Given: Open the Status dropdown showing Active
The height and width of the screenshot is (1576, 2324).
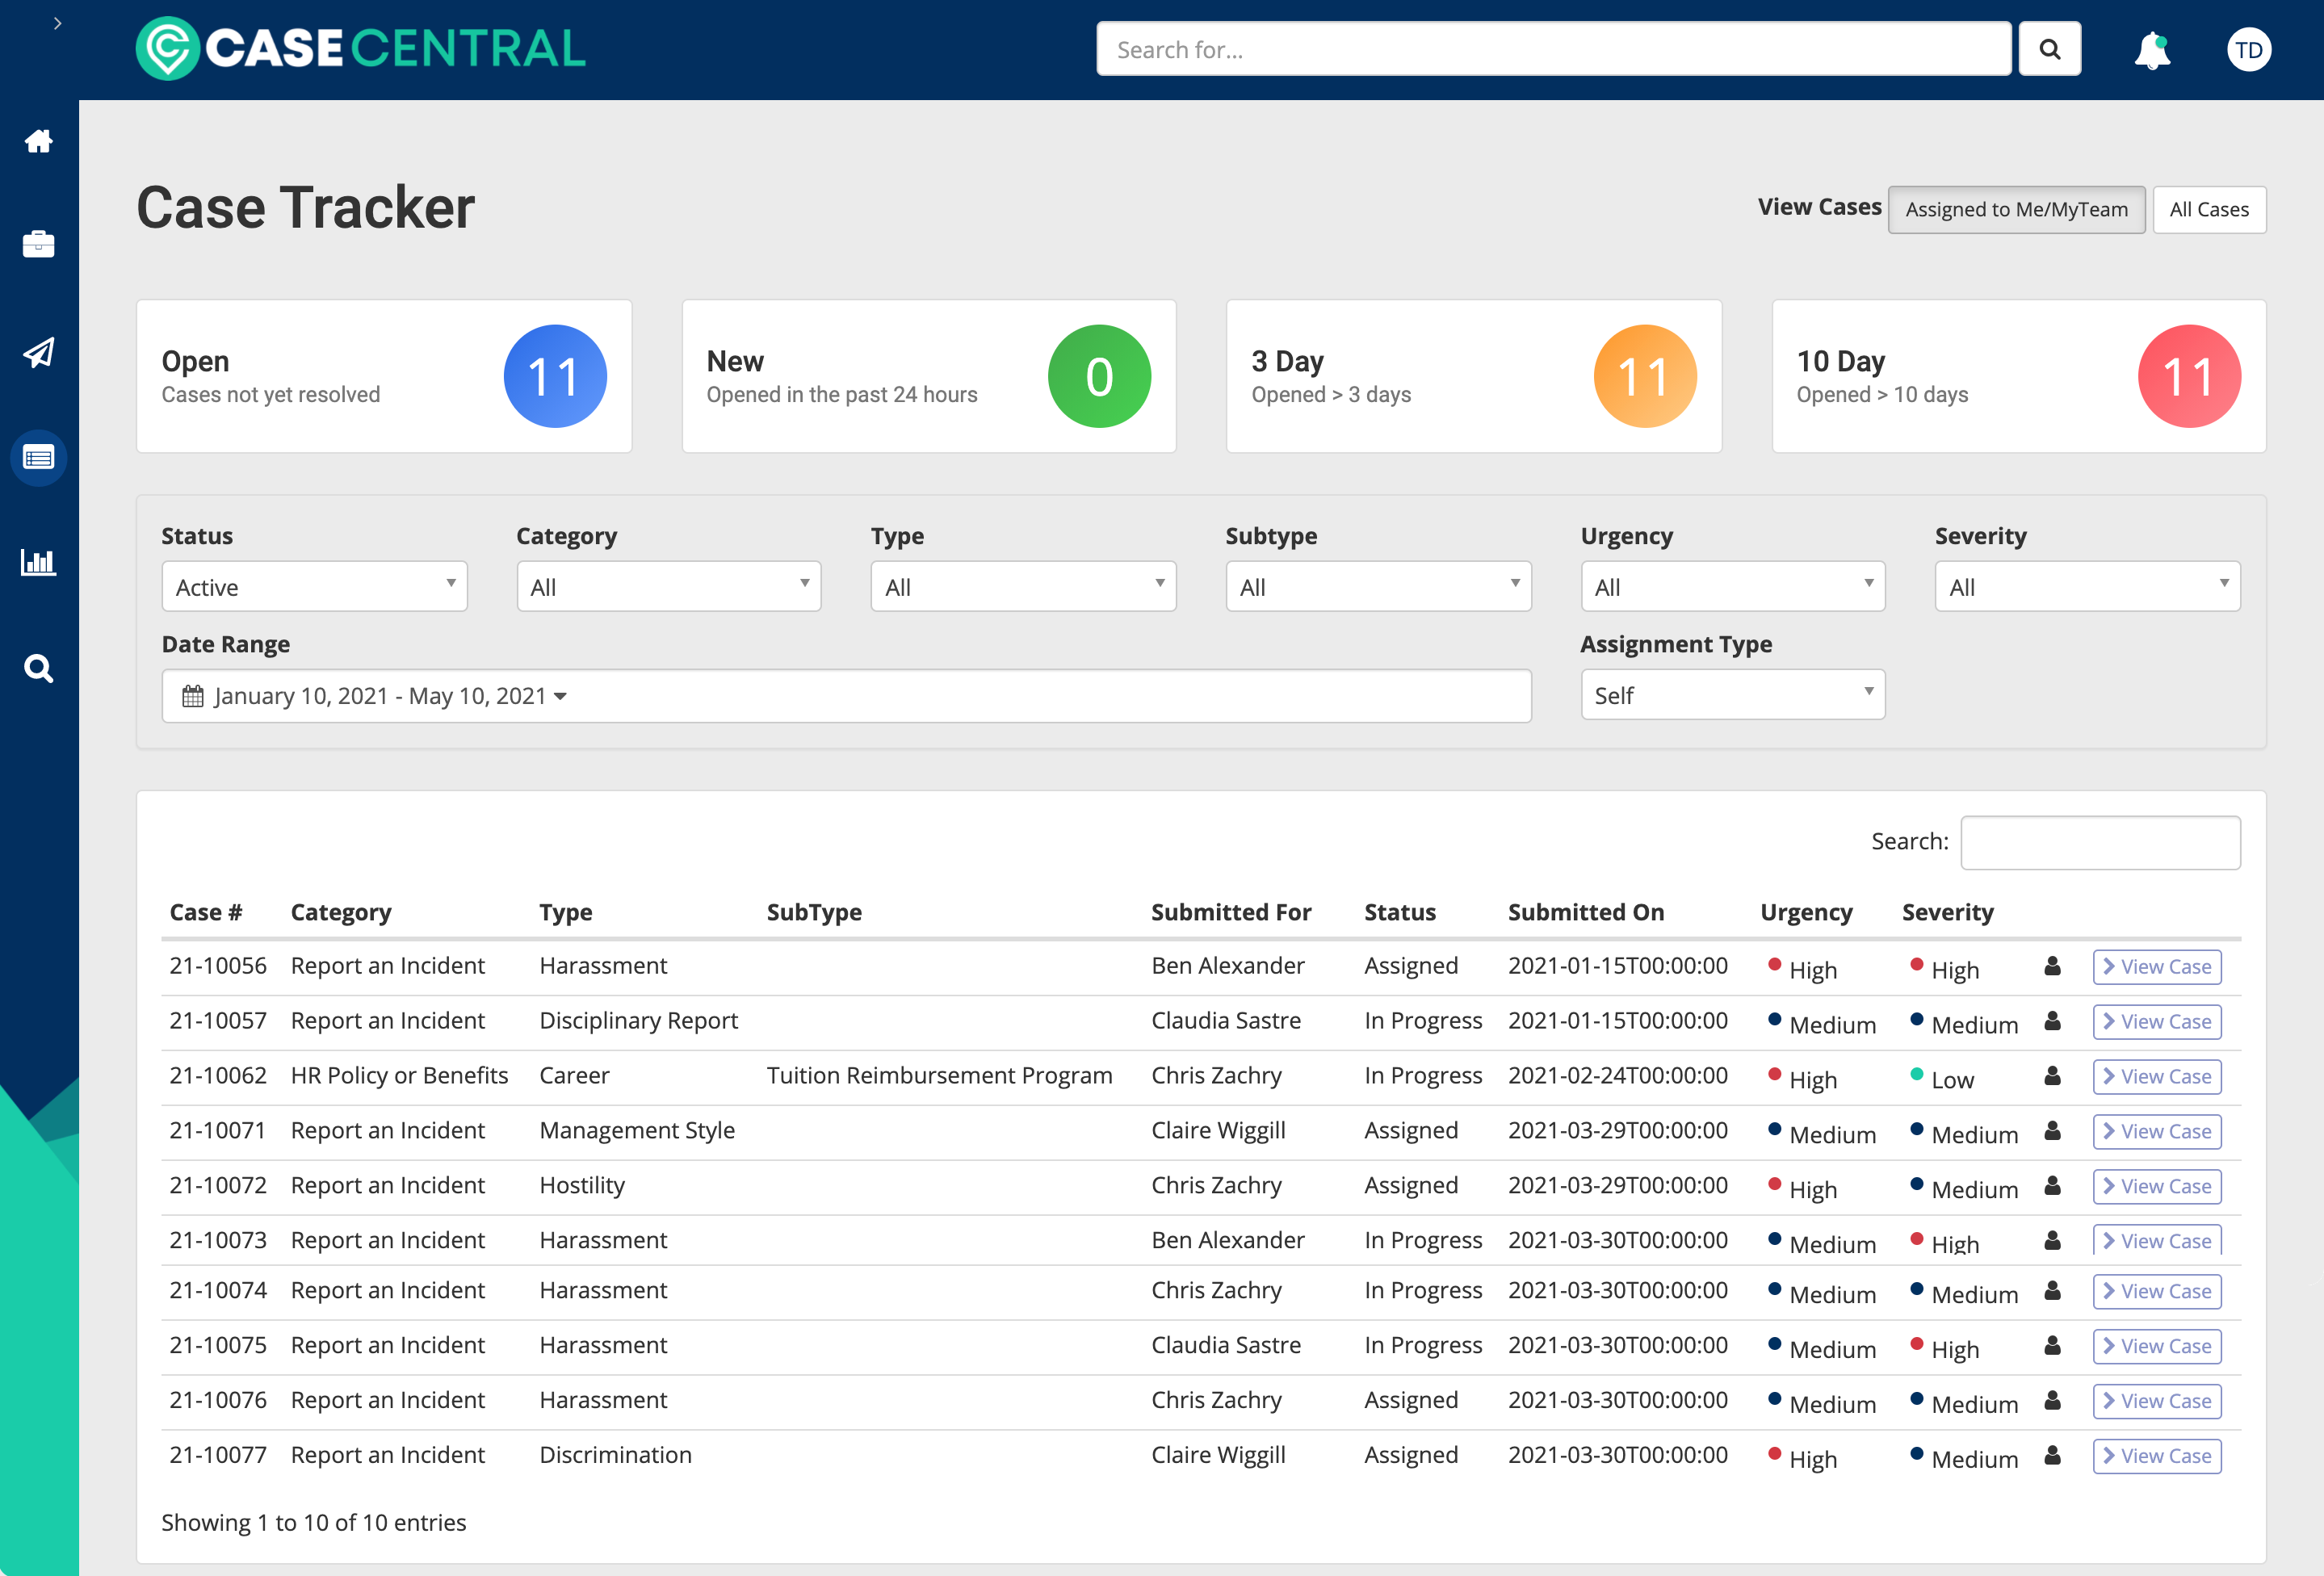Looking at the screenshot, I should click(x=313, y=586).
